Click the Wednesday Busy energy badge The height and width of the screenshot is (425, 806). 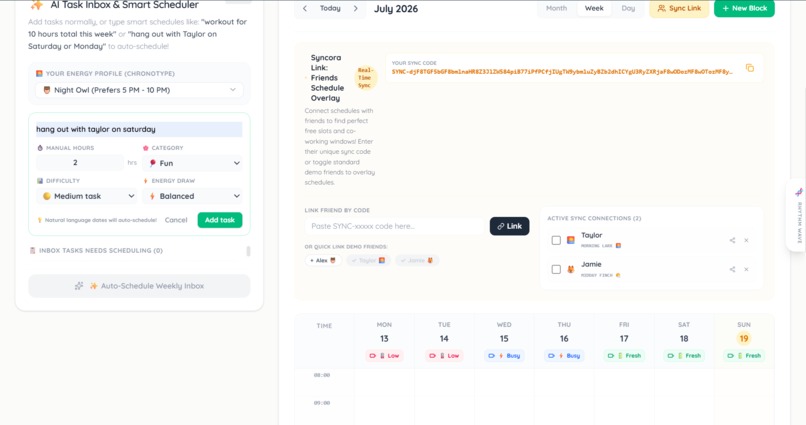coord(504,356)
